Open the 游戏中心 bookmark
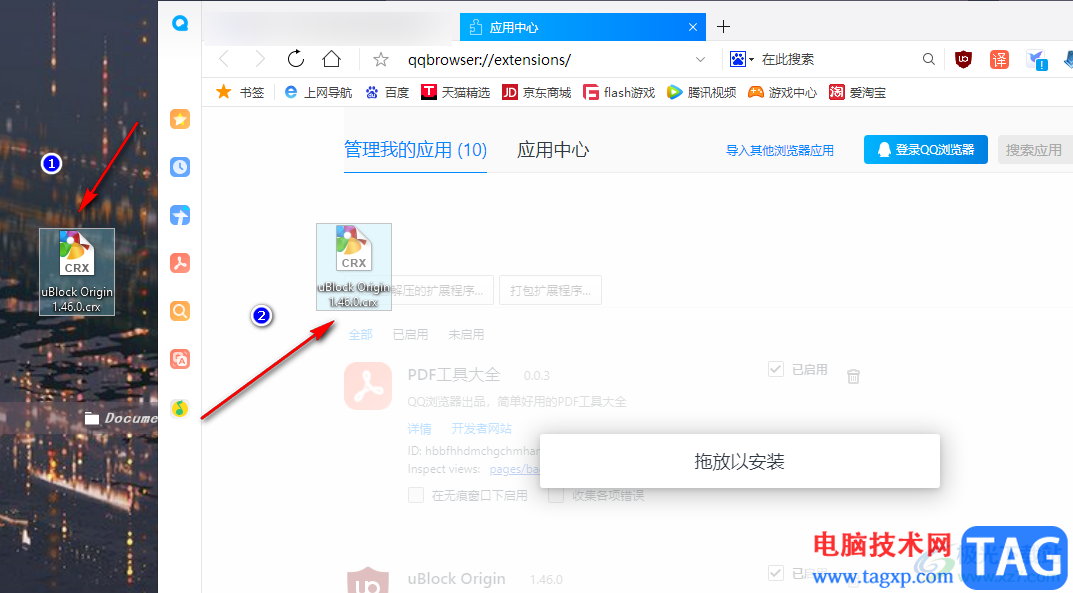This screenshot has width=1073, height=593. [x=782, y=92]
